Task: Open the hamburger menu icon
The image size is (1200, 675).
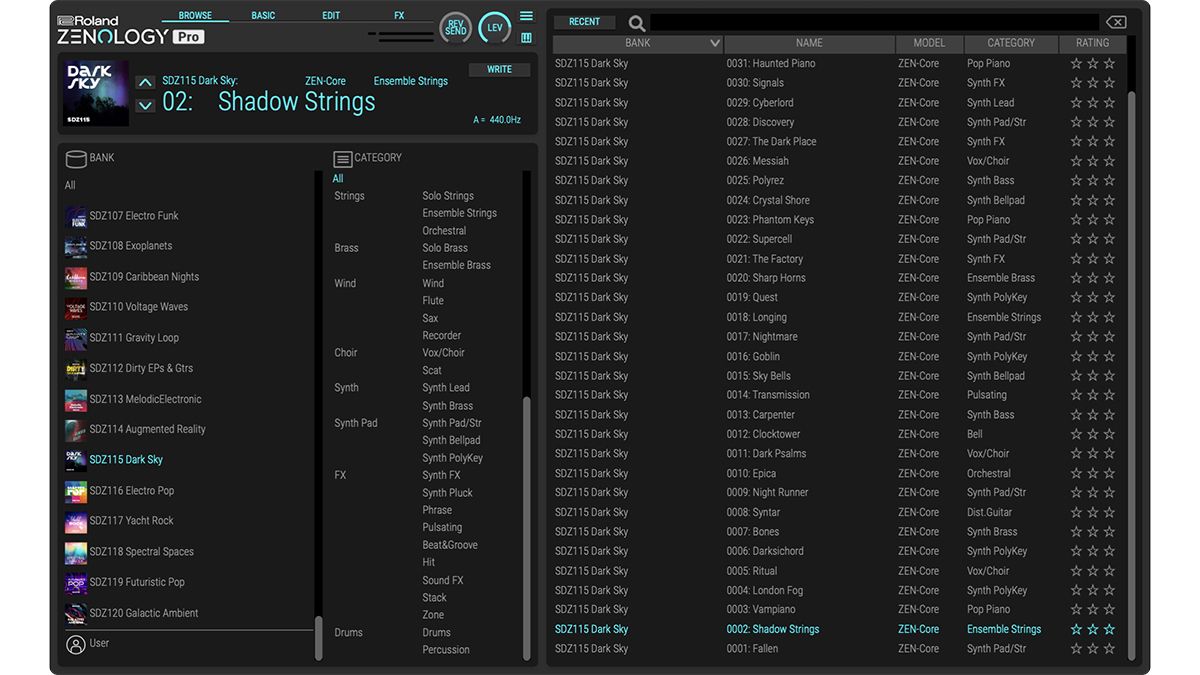Action: click(526, 15)
